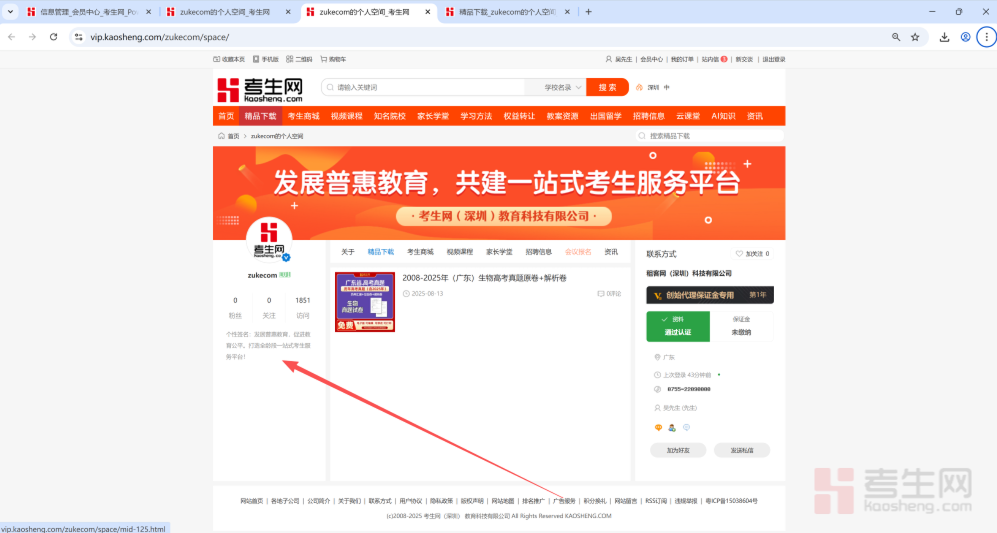Expand the 学校名录 search category dropdown

(x=563, y=87)
